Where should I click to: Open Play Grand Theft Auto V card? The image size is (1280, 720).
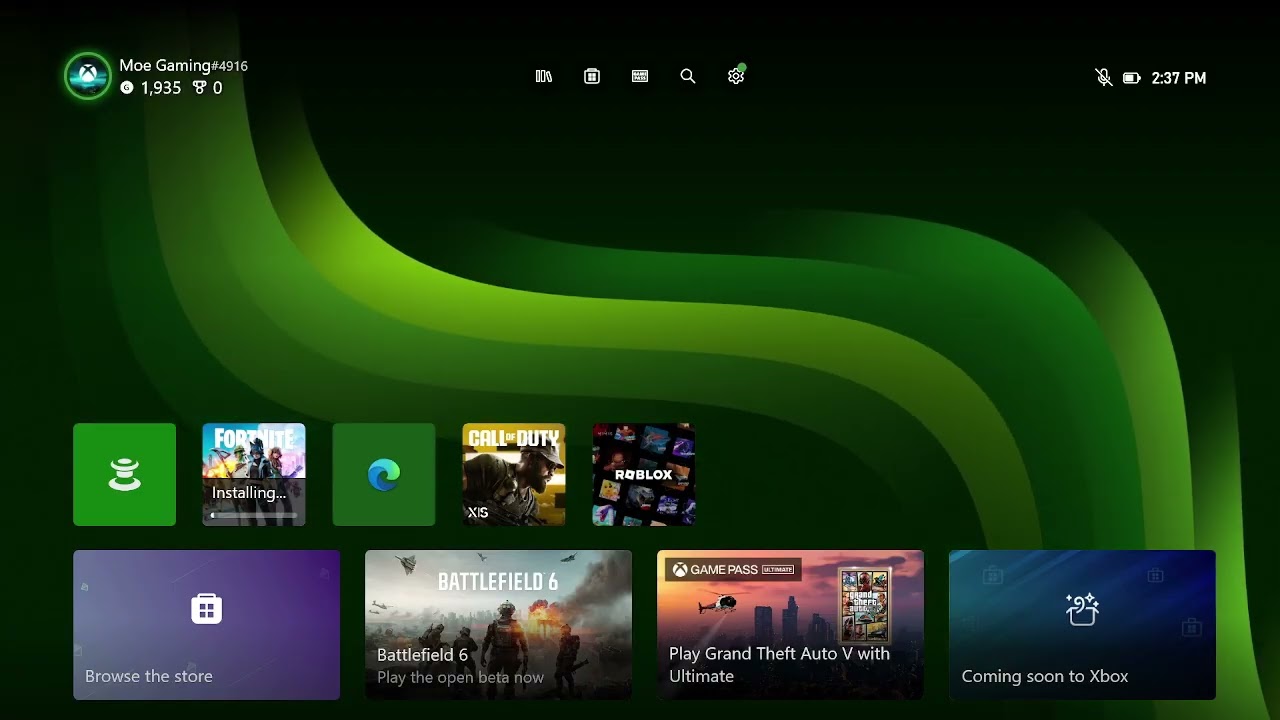click(790, 625)
